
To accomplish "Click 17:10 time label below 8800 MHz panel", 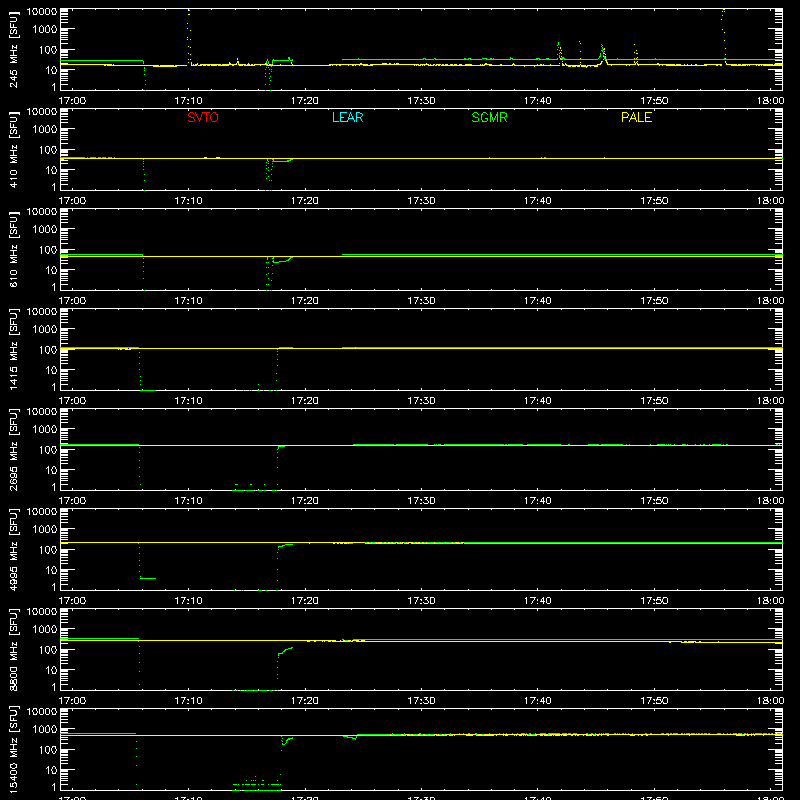I will 188,701.
